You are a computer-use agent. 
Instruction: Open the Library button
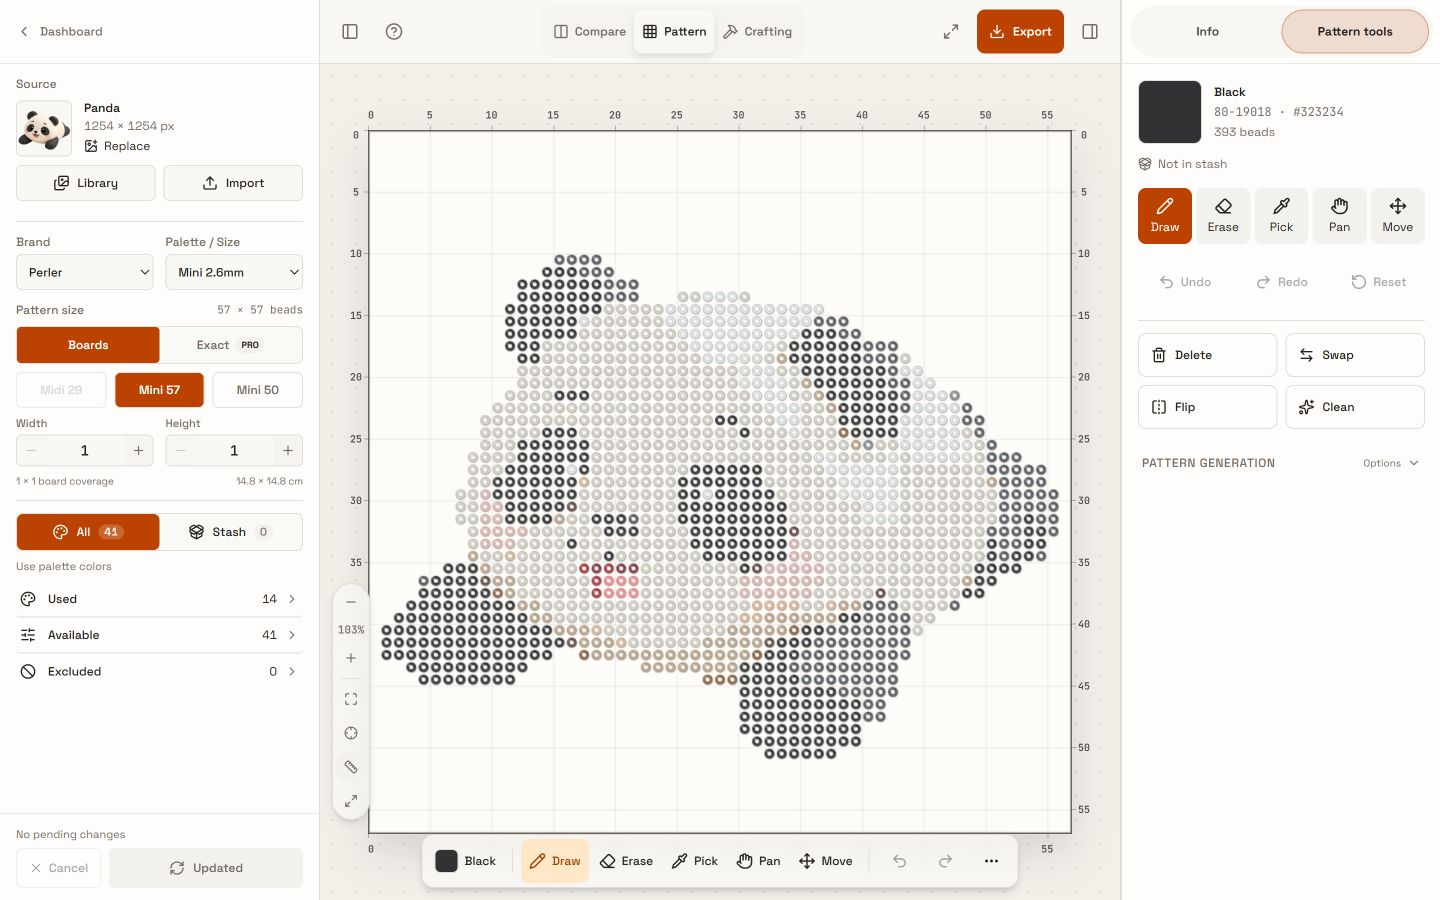pyautogui.click(x=86, y=183)
